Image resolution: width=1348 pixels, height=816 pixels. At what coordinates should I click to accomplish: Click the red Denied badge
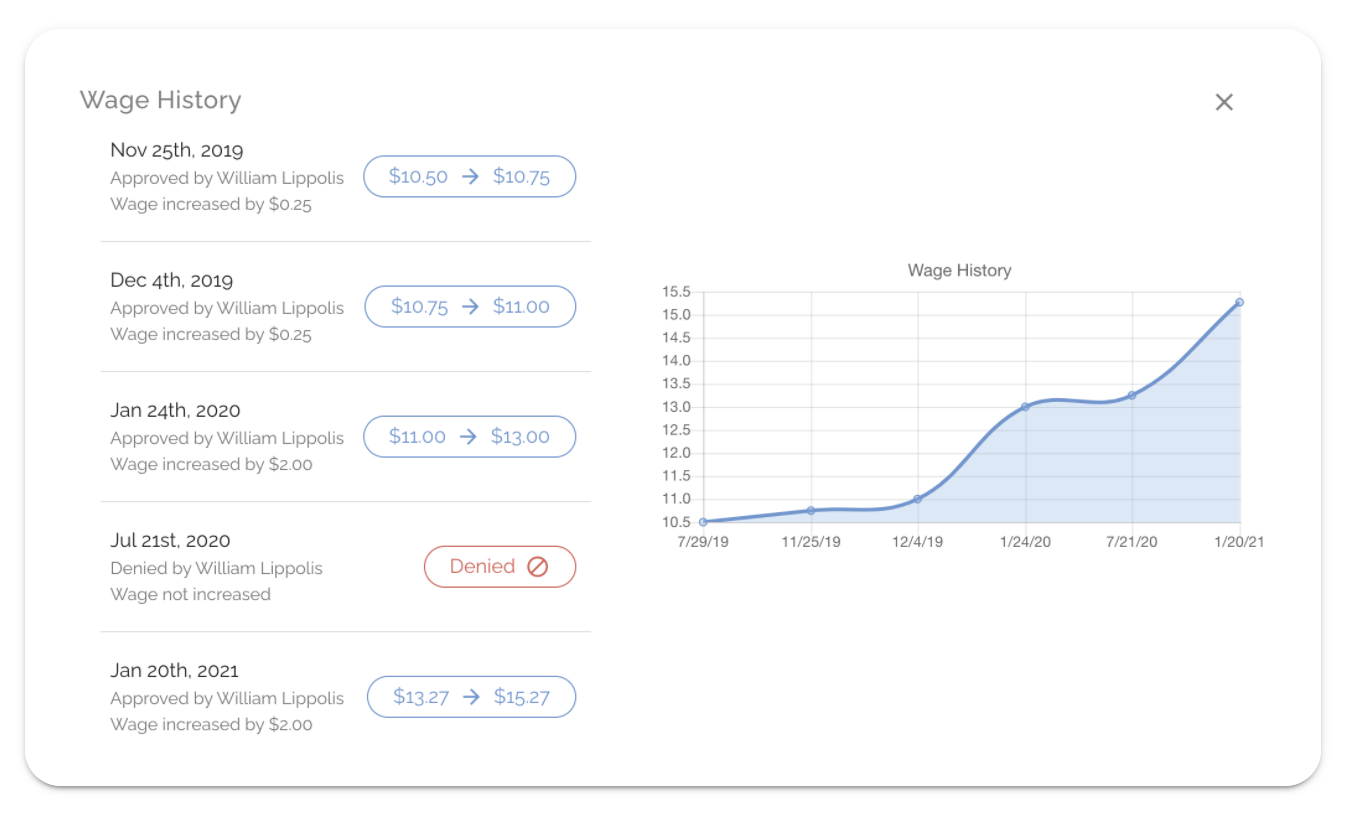(x=500, y=567)
